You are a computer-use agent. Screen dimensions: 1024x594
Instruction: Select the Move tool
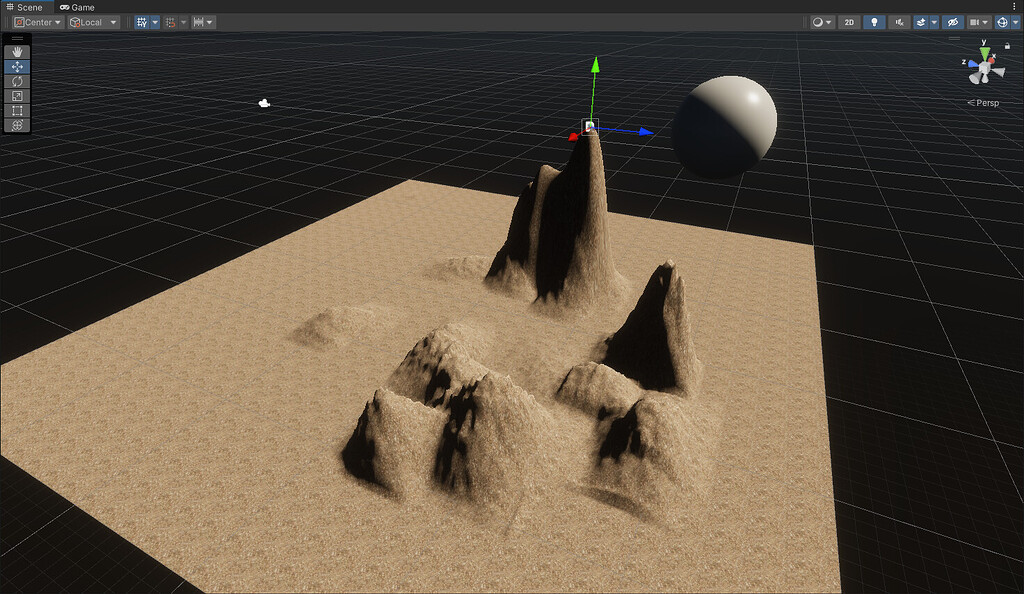(16, 66)
